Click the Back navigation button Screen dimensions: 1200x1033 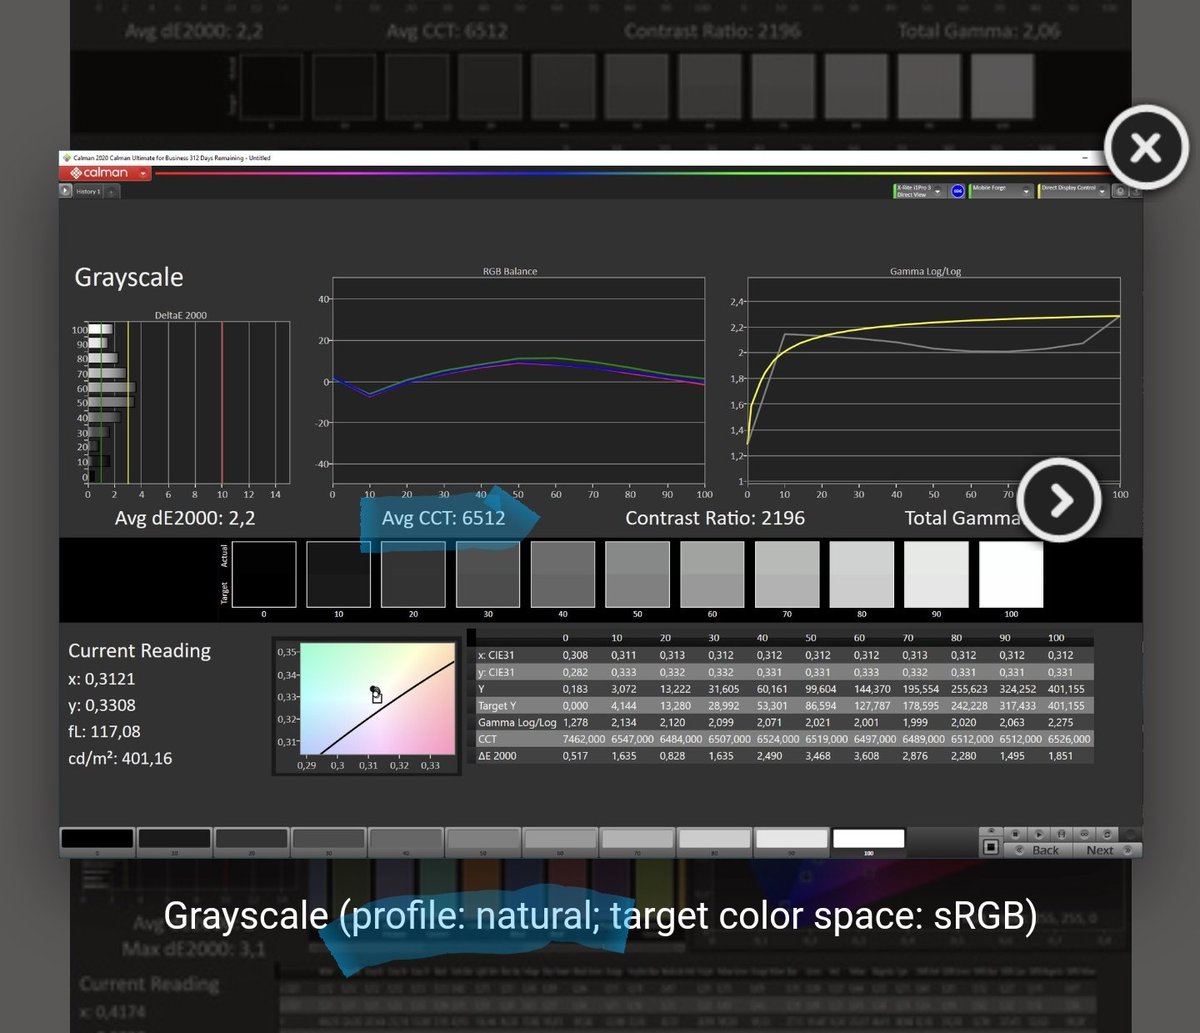click(1037, 849)
